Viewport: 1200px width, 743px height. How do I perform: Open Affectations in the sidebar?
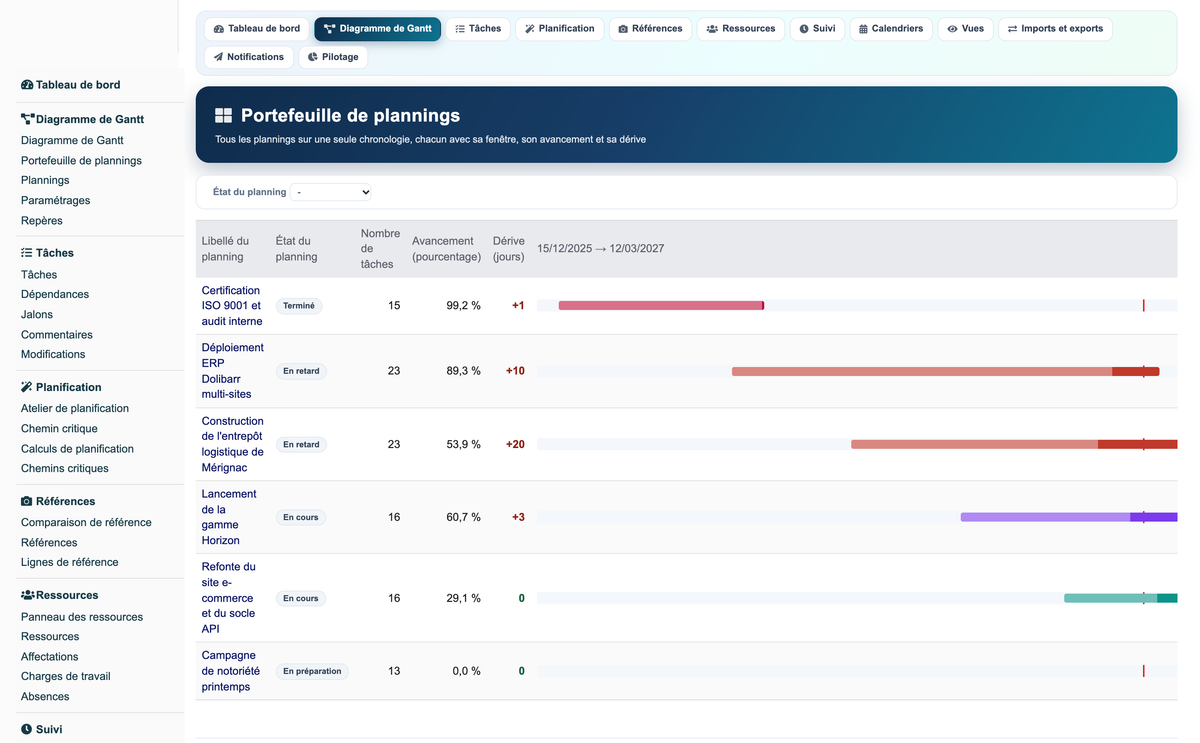click(50, 657)
